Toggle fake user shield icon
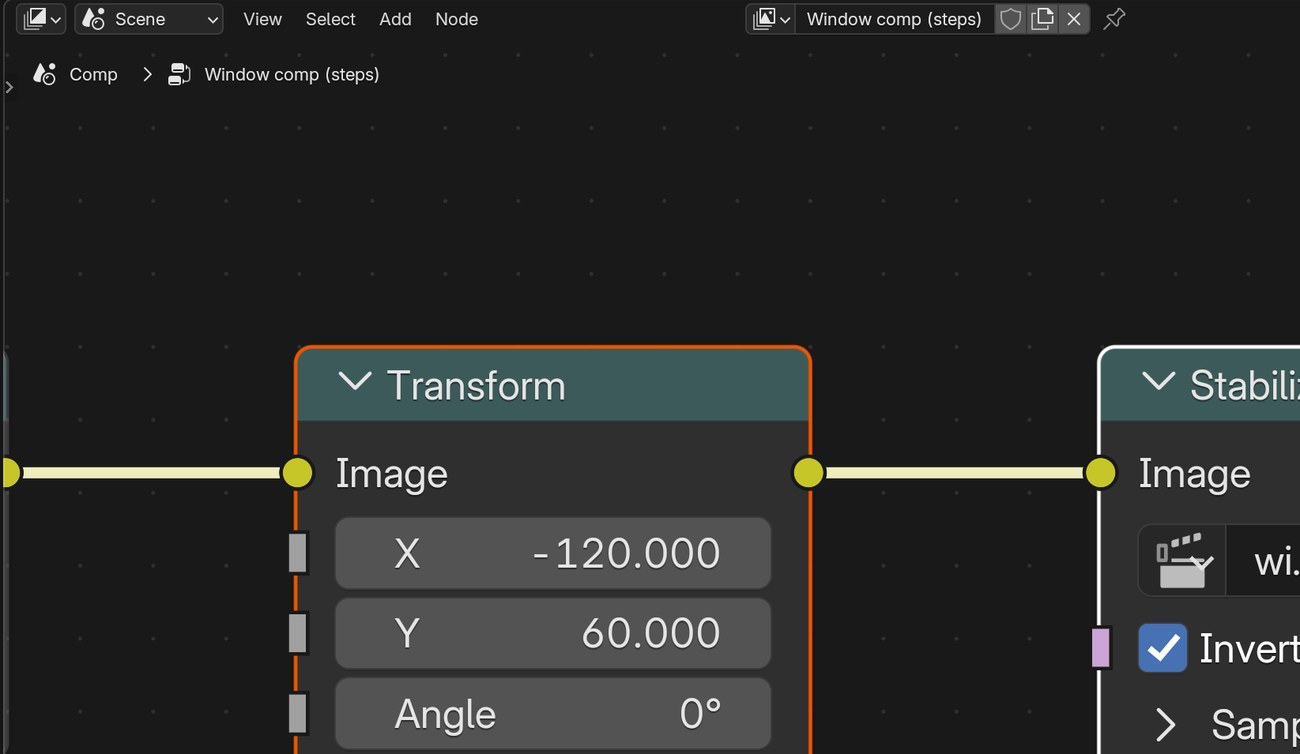The image size is (1300, 754). 1010,19
